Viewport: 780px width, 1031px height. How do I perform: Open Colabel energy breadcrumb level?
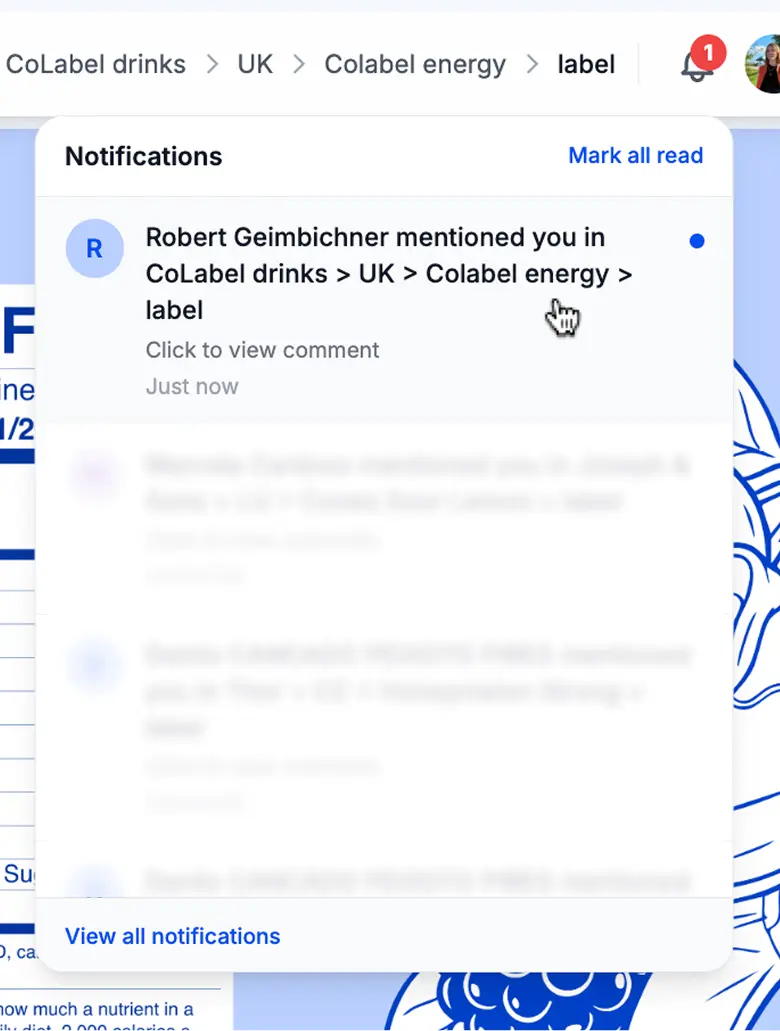click(x=415, y=65)
